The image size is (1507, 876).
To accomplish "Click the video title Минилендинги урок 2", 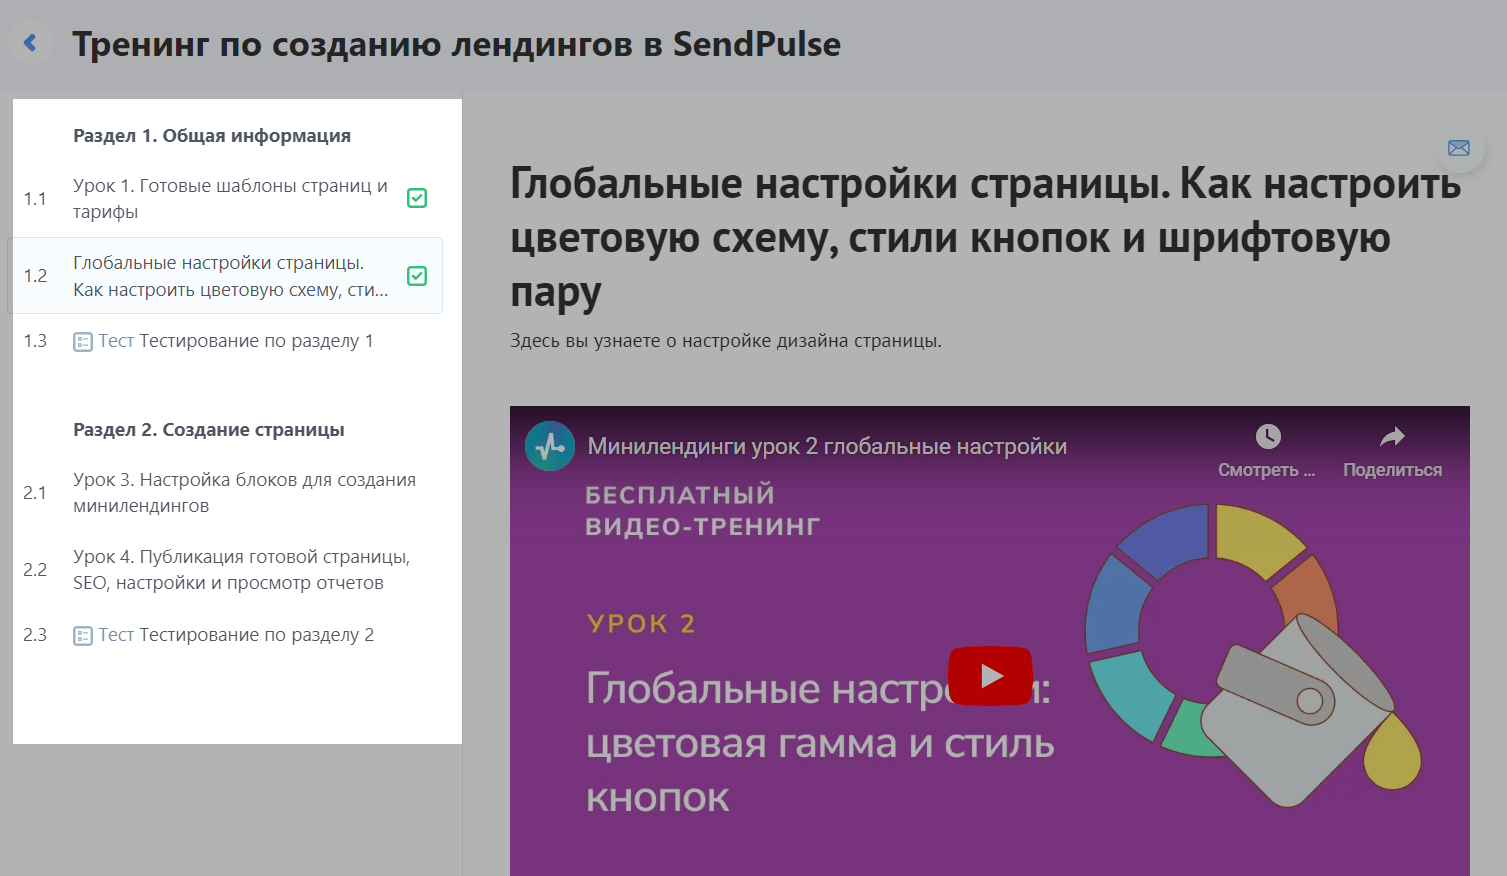I will point(827,446).
